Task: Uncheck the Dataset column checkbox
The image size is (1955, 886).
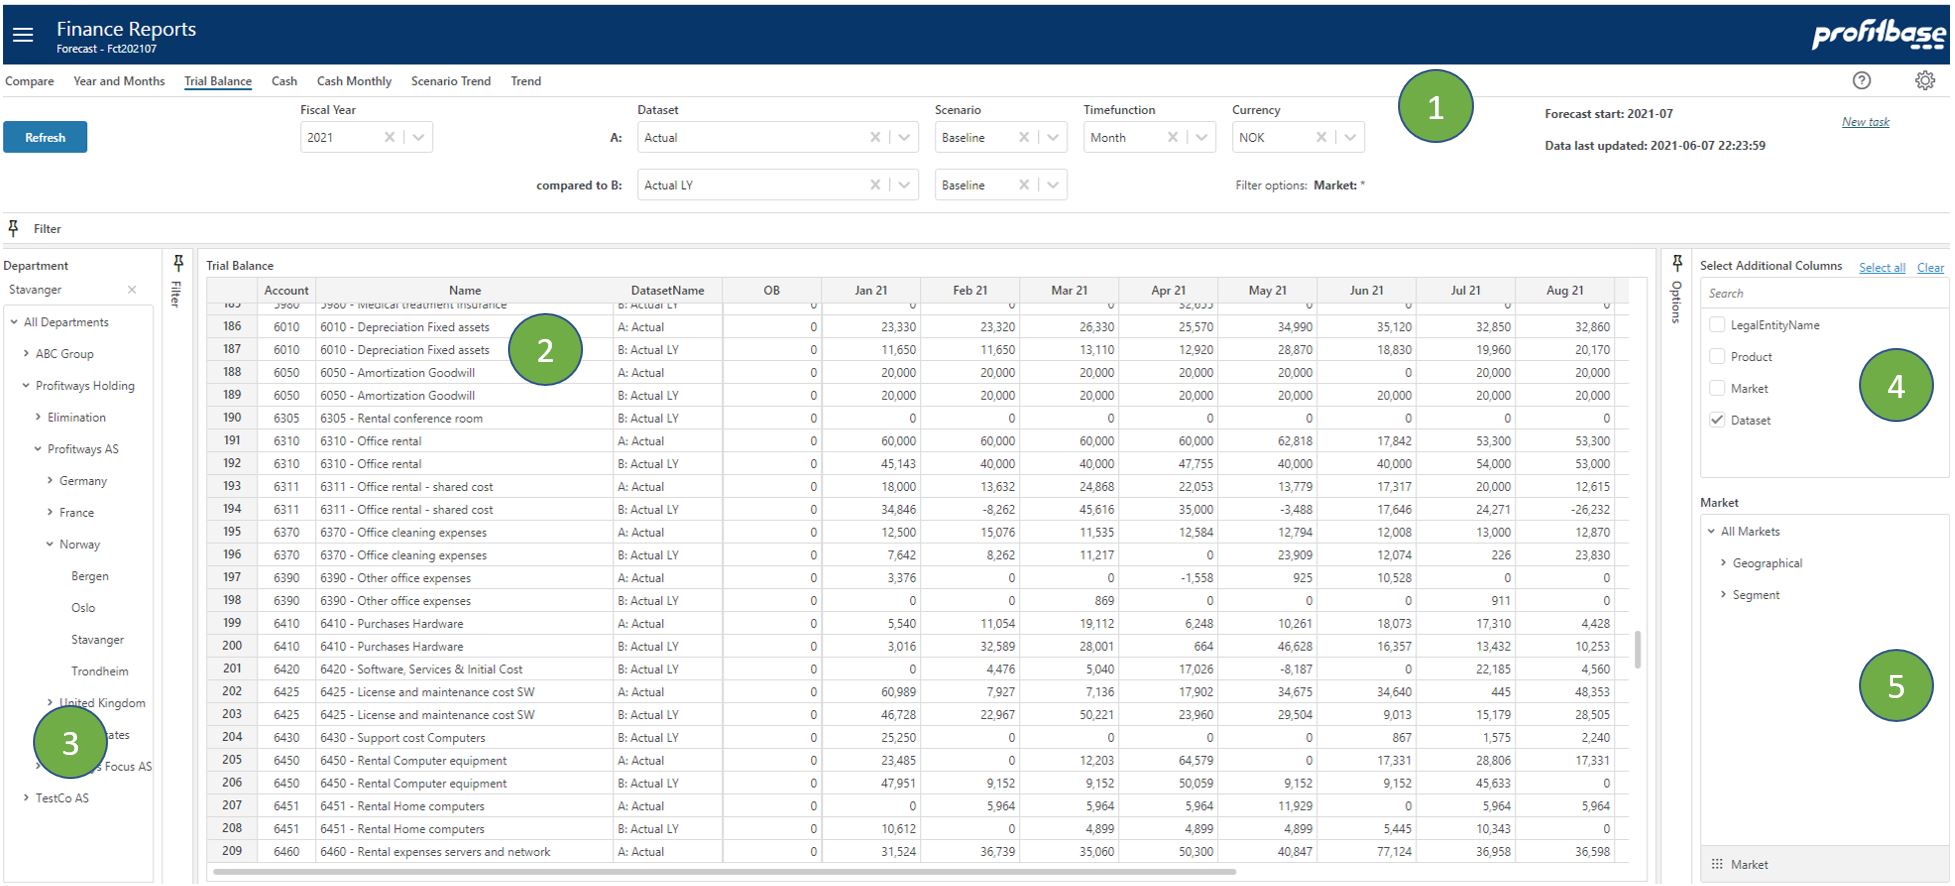Action: pyautogui.click(x=1717, y=420)
